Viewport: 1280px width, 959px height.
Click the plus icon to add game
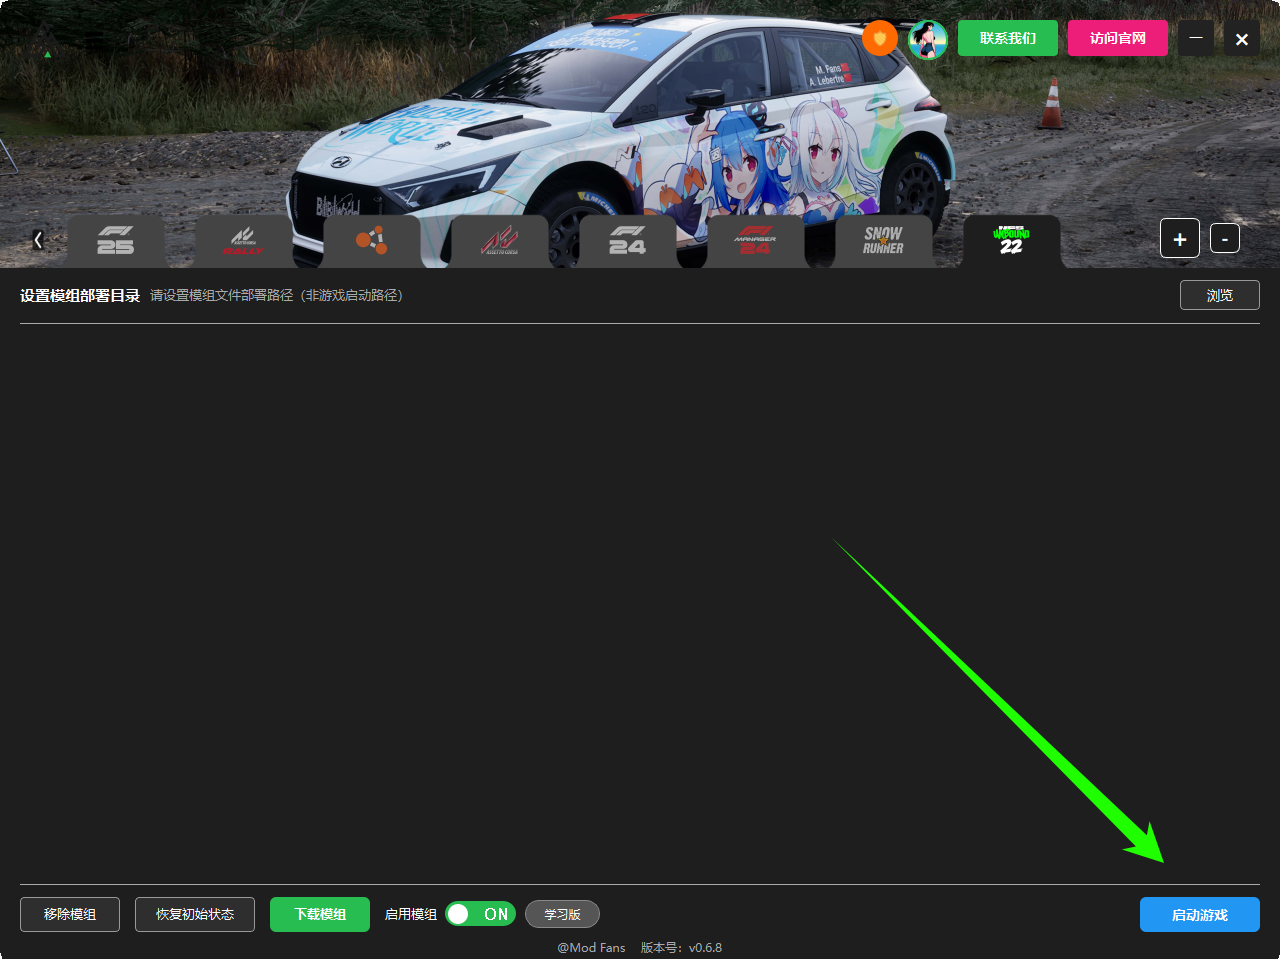[x=1180, y=239]
